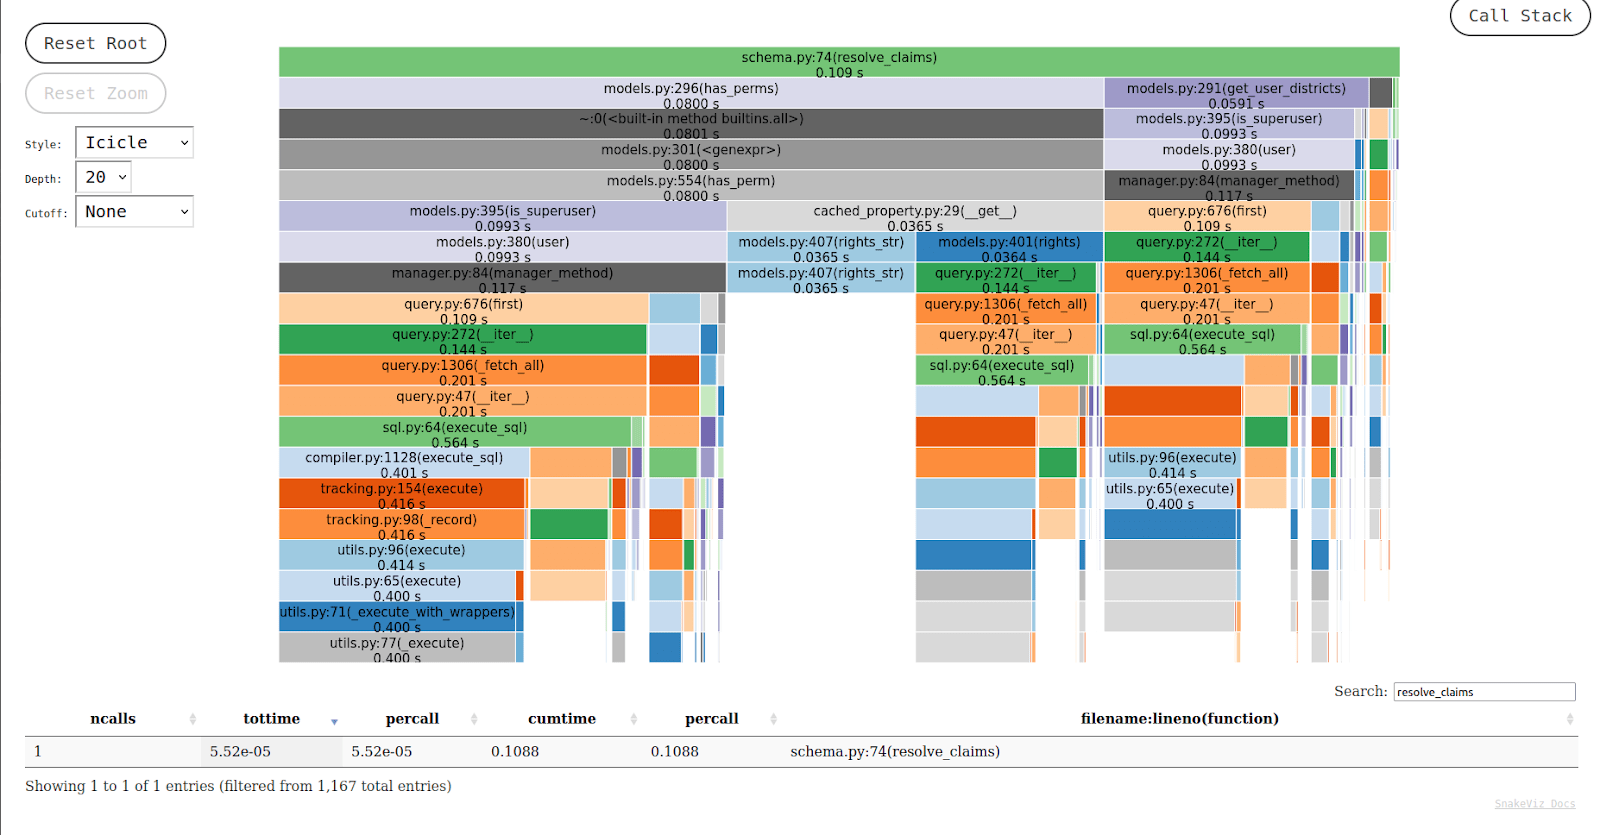Click the ncalls column header label

113,719
